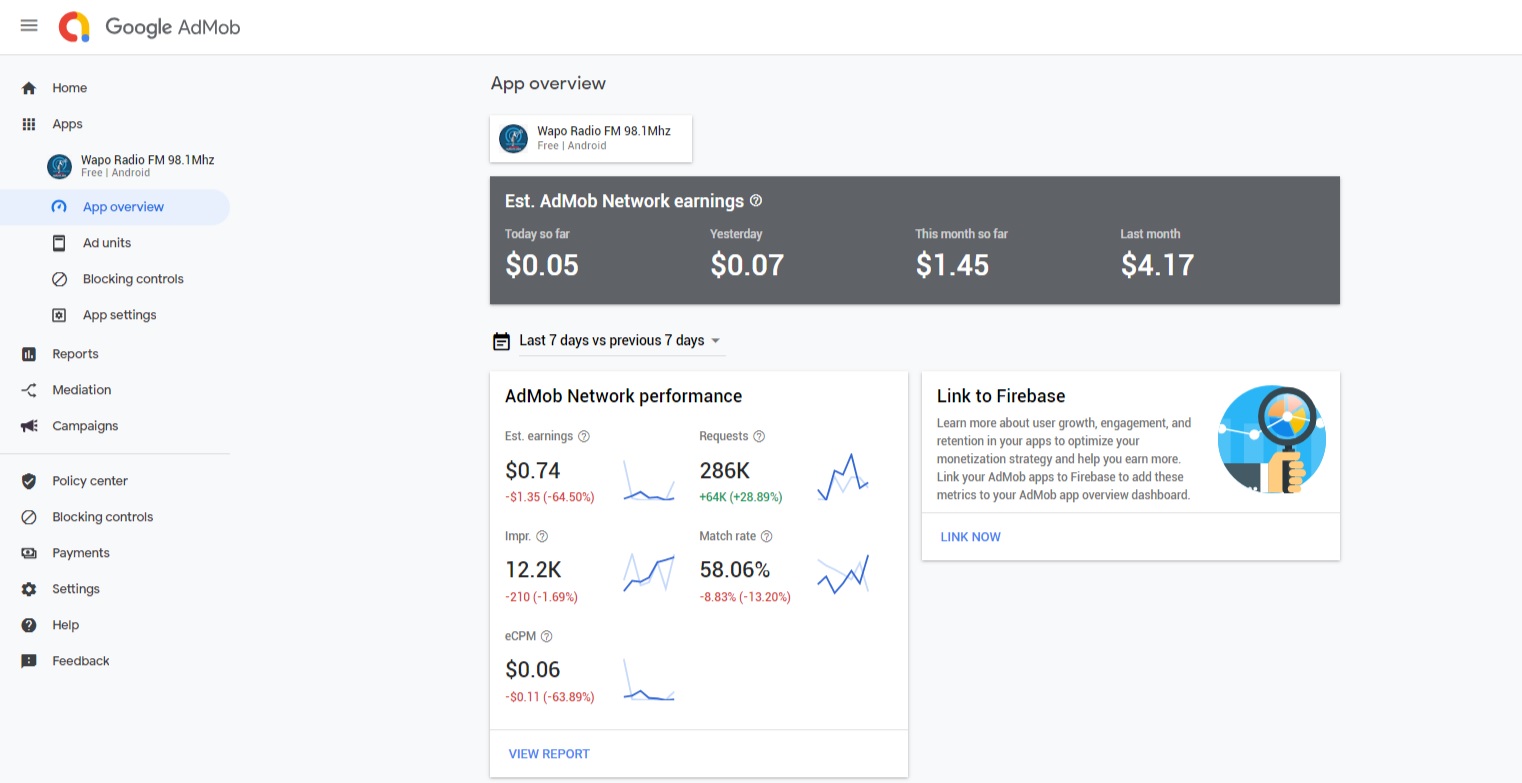Image resolution: width=1522 pixels, height=783 pixels.
Task: Click help icon beside Est. AdMob Network earnings
Action: (756, 201)
